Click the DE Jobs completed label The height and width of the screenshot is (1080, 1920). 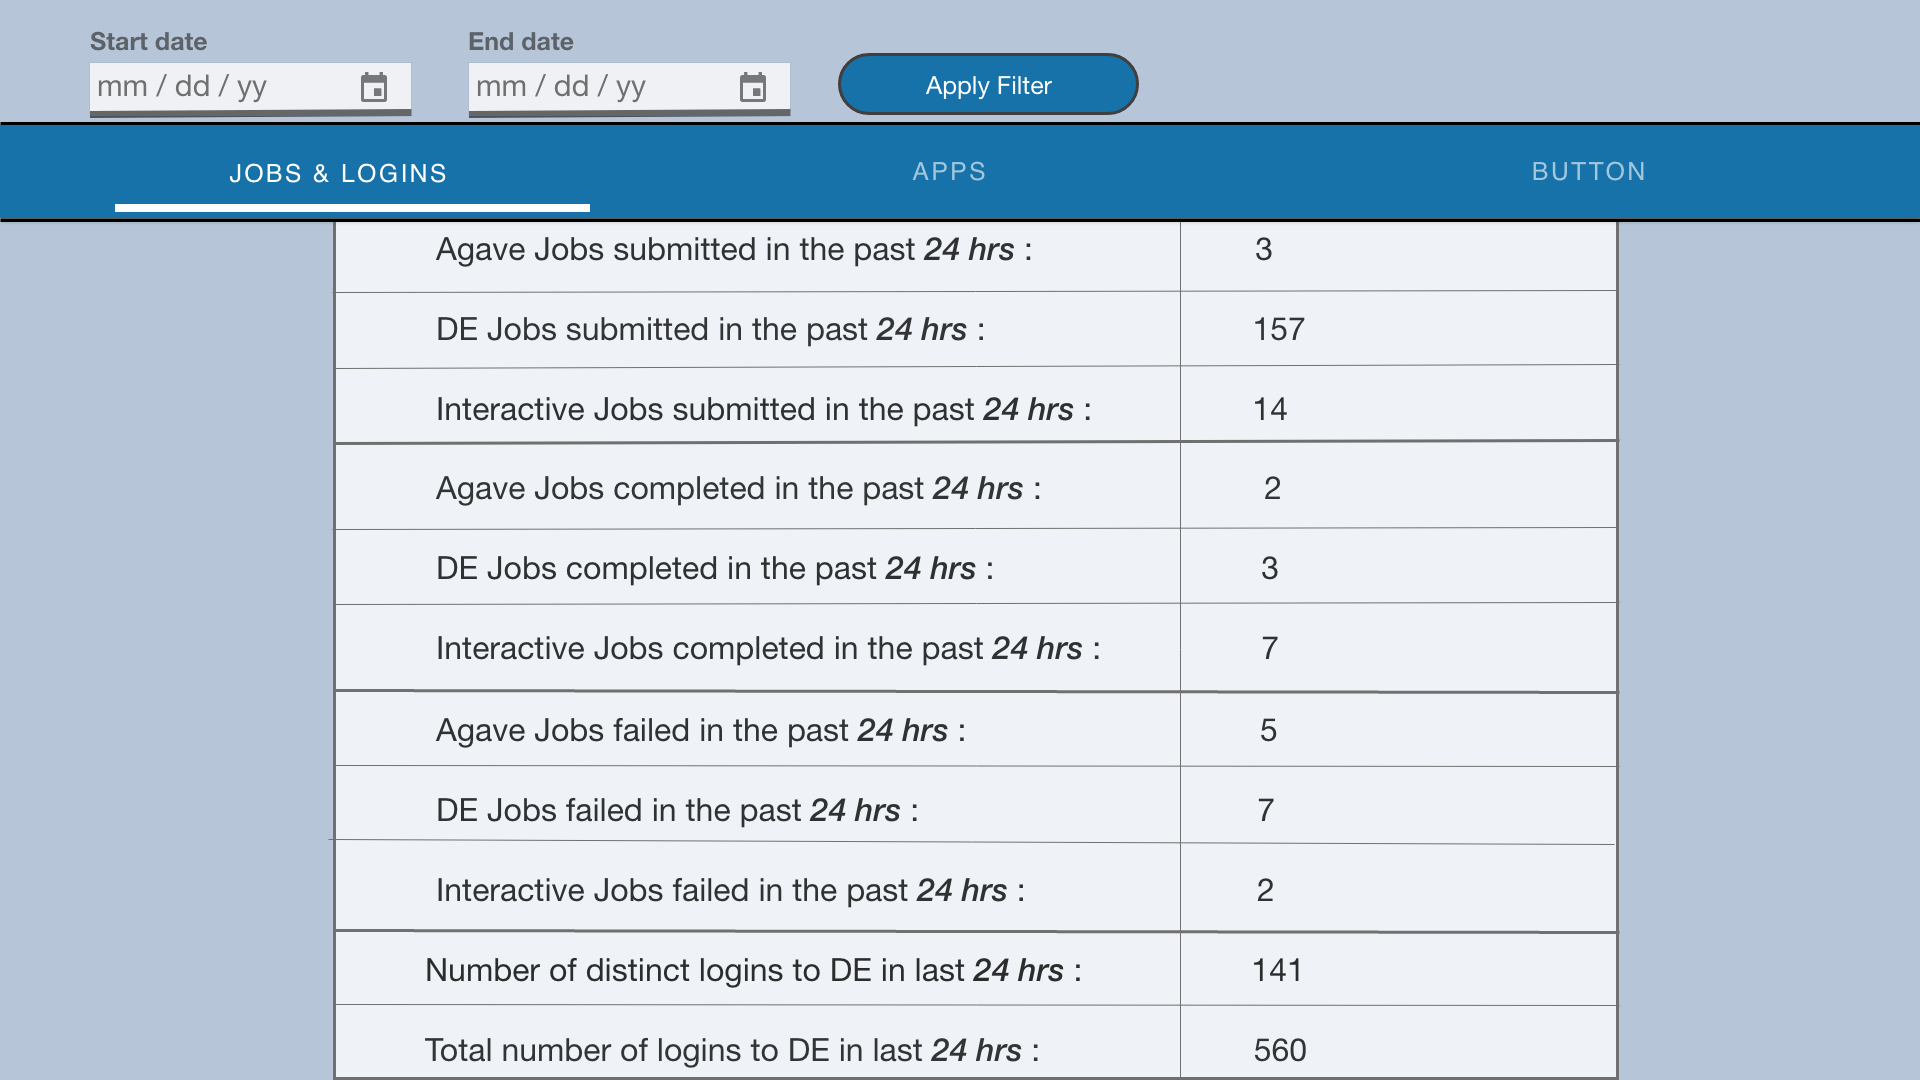714,569
